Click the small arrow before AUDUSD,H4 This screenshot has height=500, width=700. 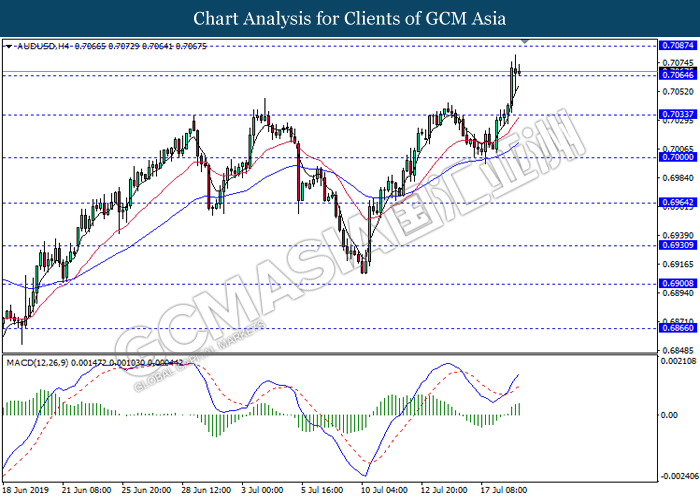9,46
